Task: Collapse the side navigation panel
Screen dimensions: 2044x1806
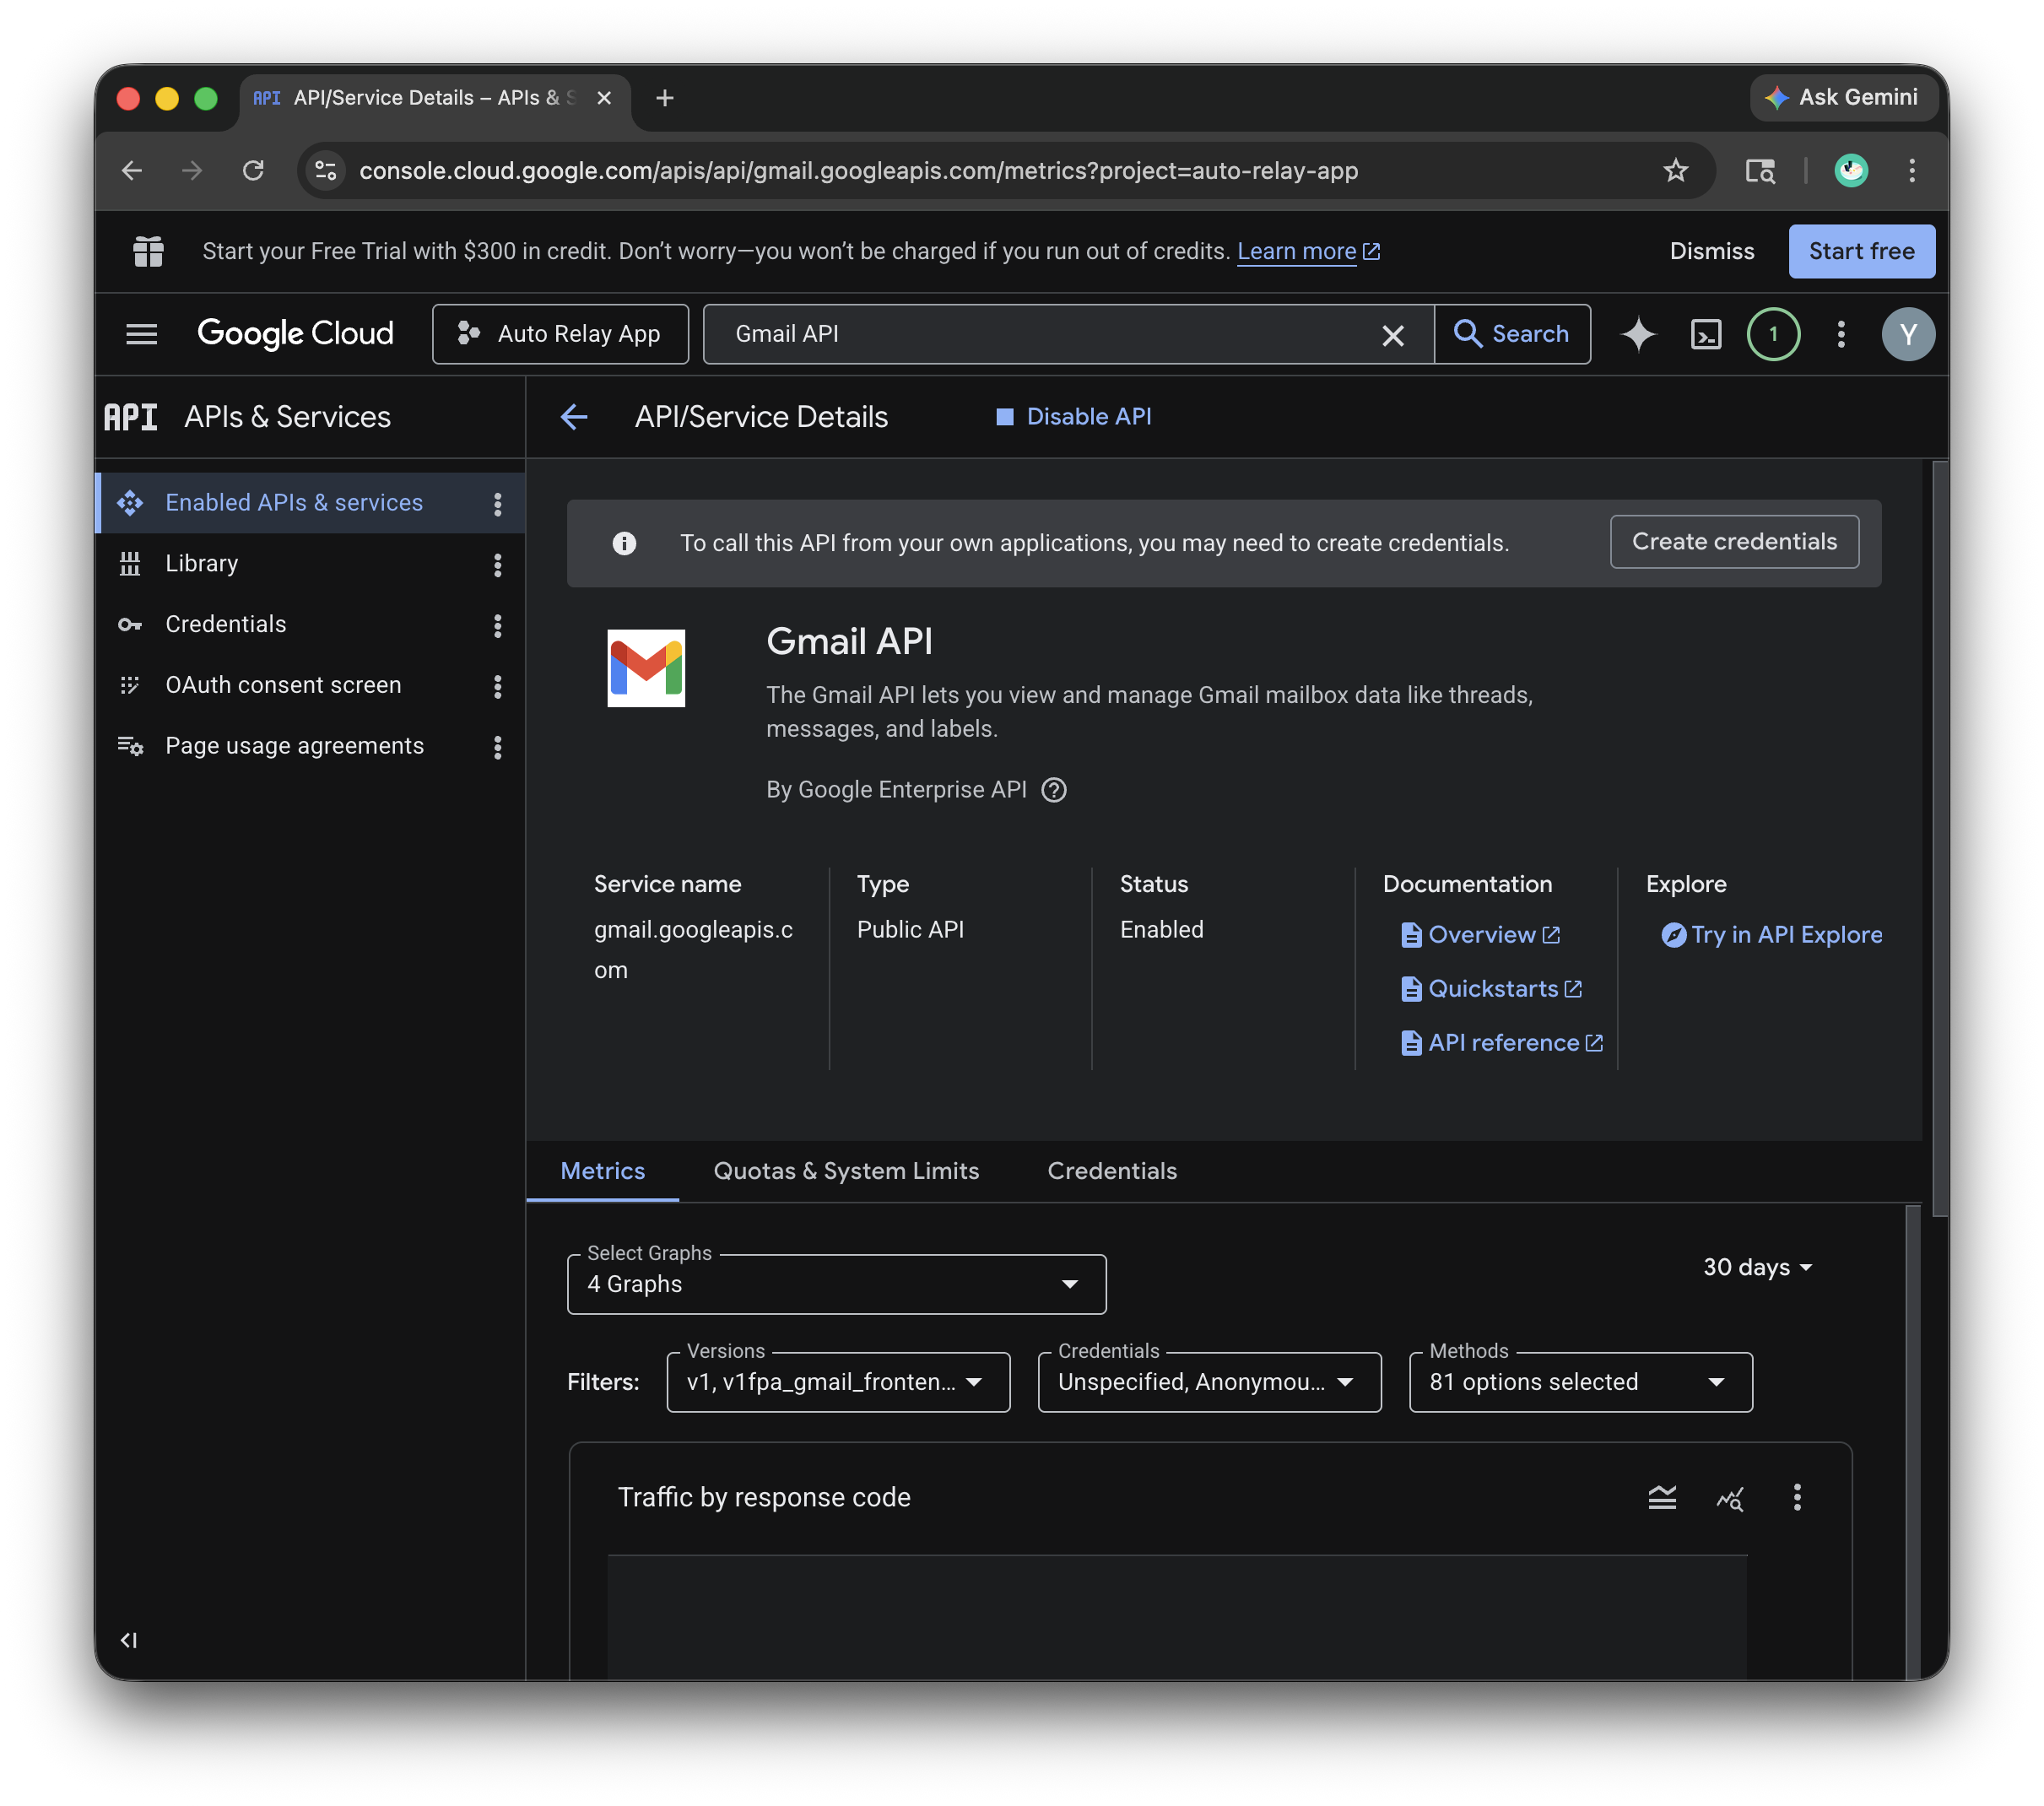Action: click(128, 1639)
